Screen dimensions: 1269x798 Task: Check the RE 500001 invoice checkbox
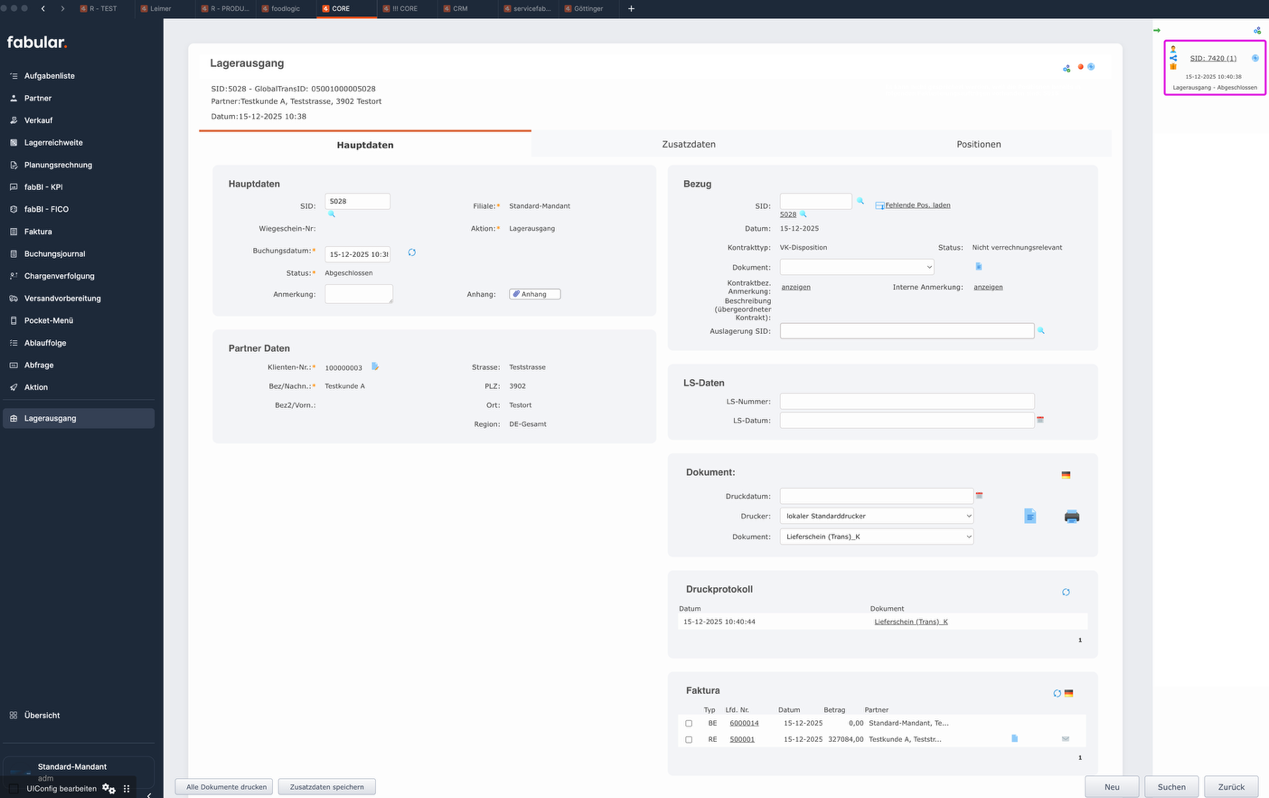coord(688,740)
